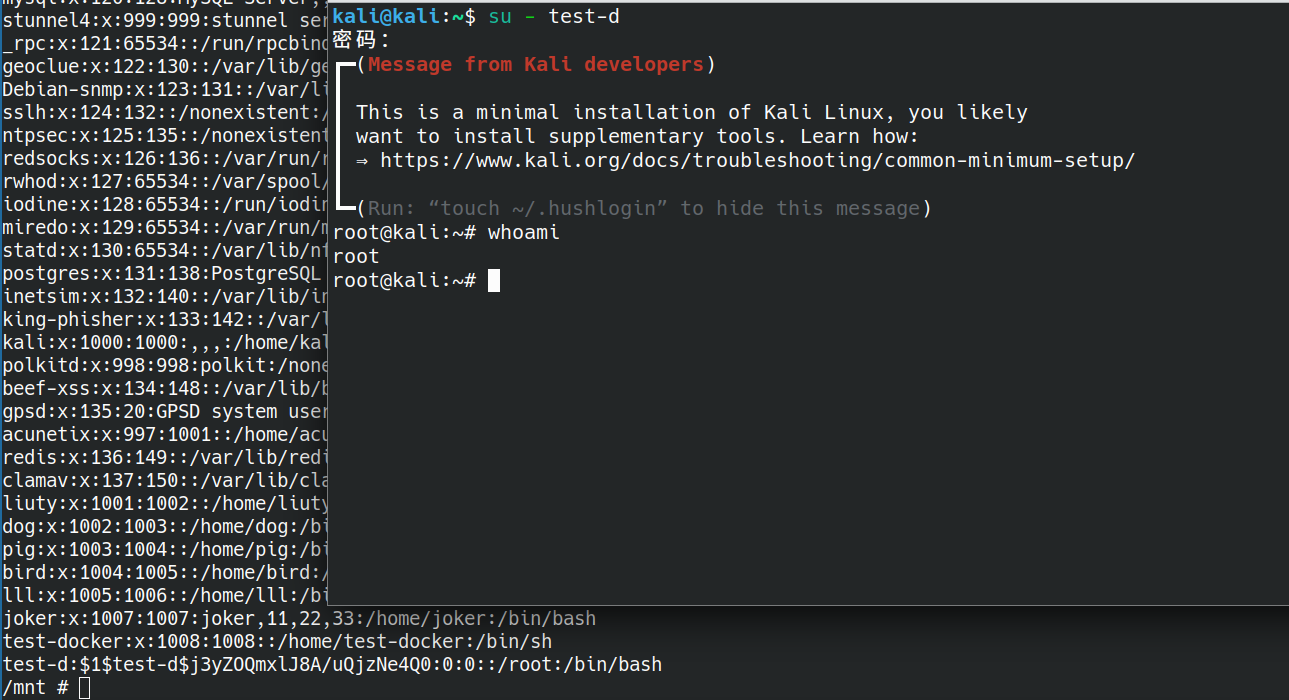Click the beef-xss user entry
The image size is (1289, 700).
pos(165,388)
